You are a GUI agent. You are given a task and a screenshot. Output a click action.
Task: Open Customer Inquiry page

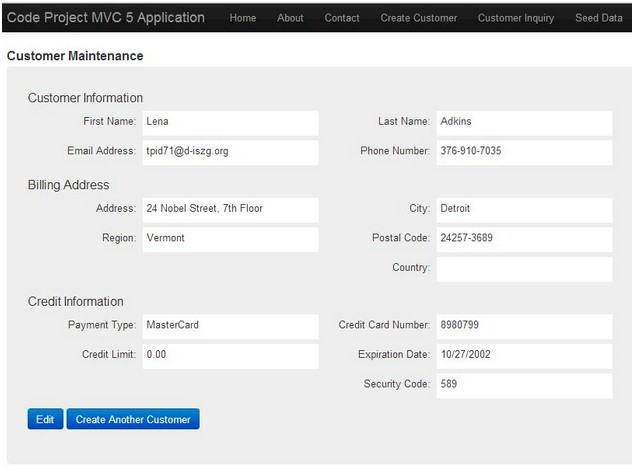pyautogui.click(x=516, y=18)
